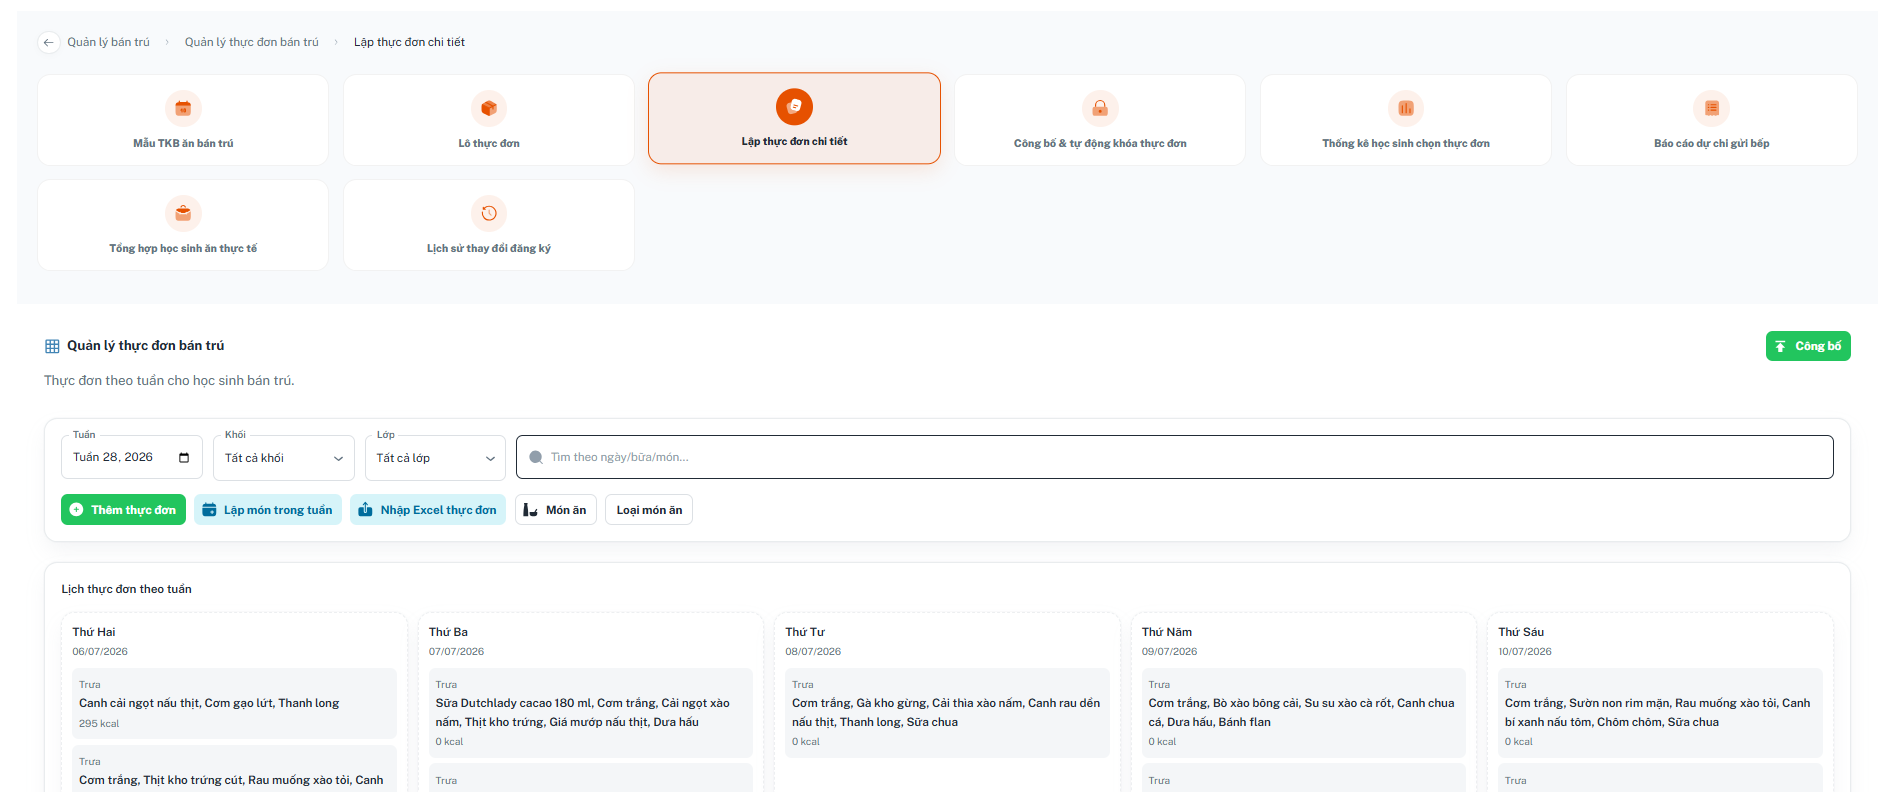Click the 295 kcal value
Viewport: 1898px width, 792px height.
[x=99, y=724]
